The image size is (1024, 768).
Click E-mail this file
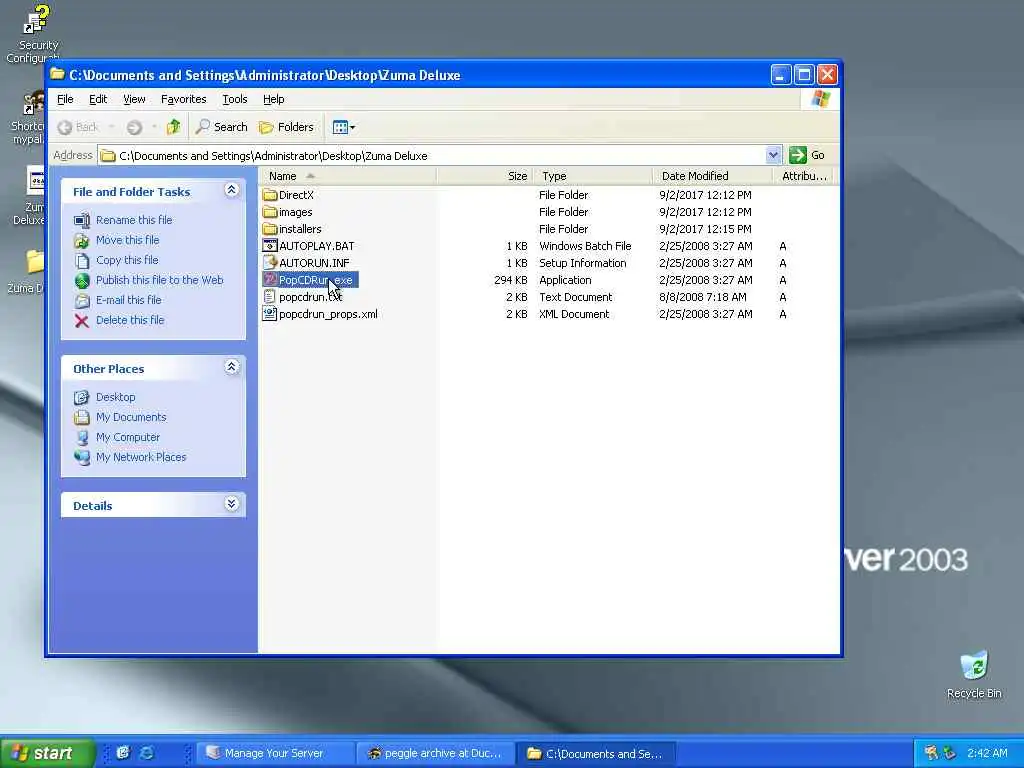pyautogui.click(x=129, y=300)
